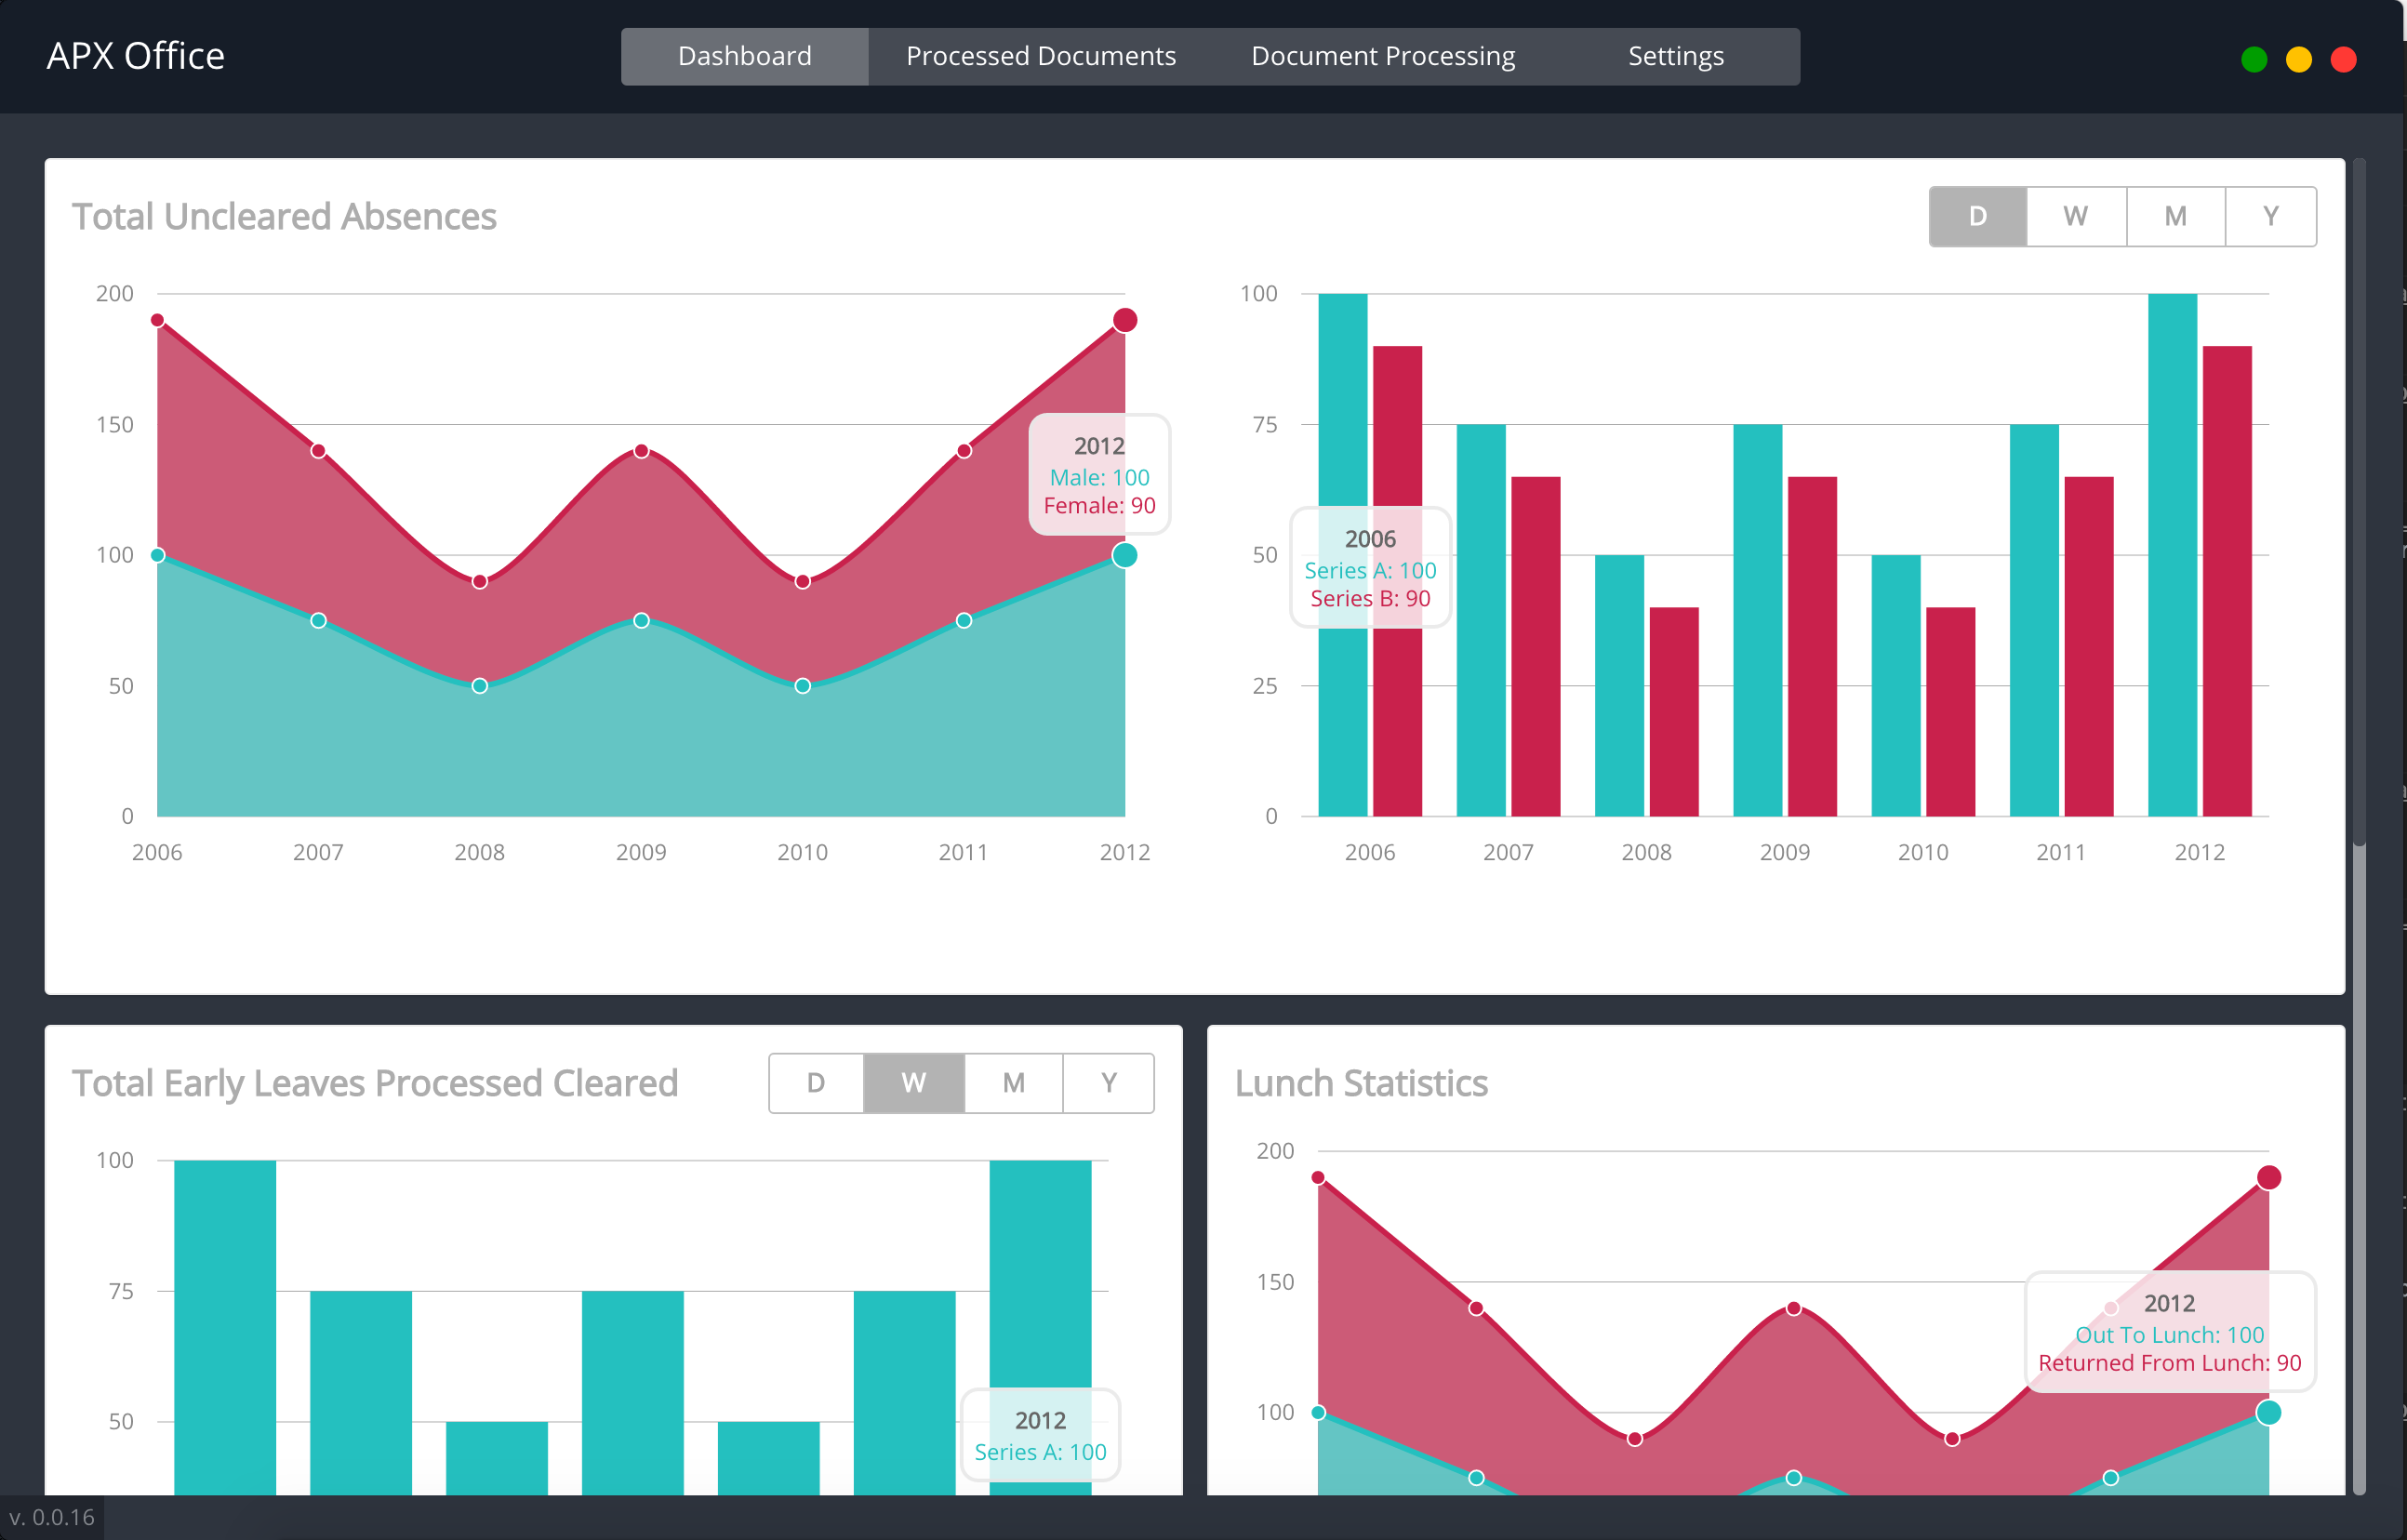Click the red 2010 bar in grouped bar chart
The image size is (2407, 1540).
click(1950, 712)
